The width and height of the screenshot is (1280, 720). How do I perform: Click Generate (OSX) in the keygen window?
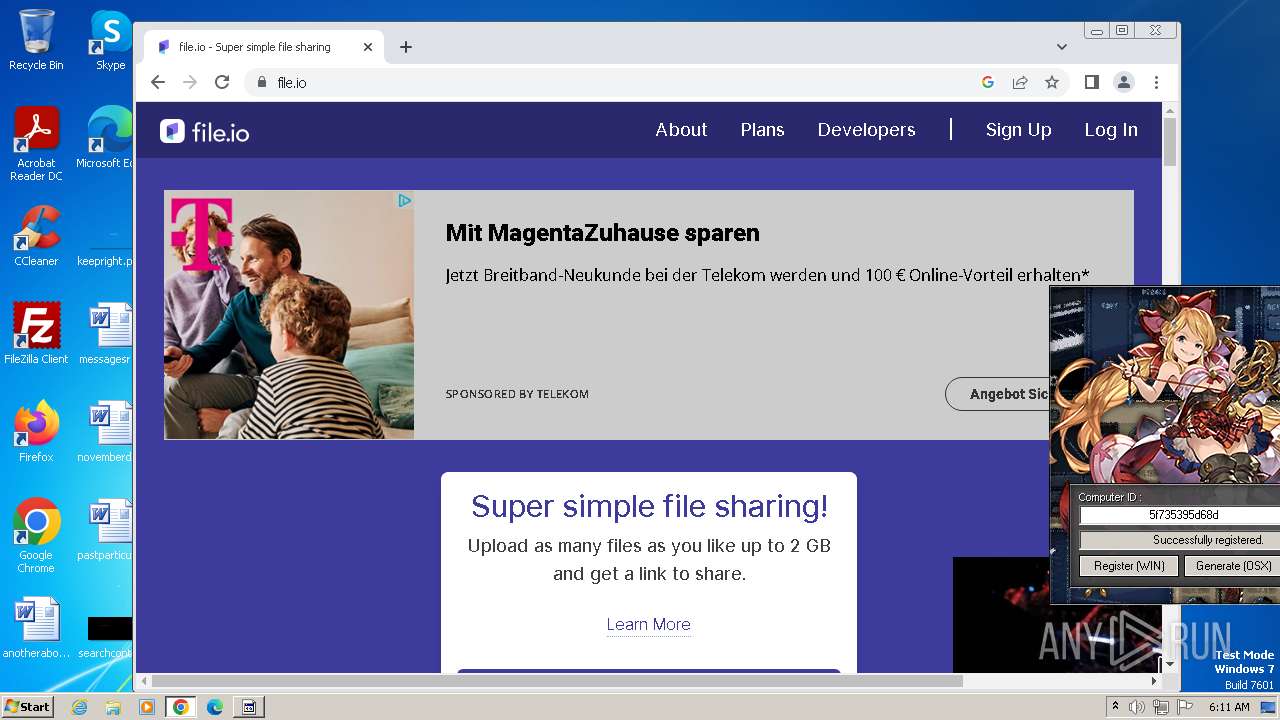point(1232,566)
